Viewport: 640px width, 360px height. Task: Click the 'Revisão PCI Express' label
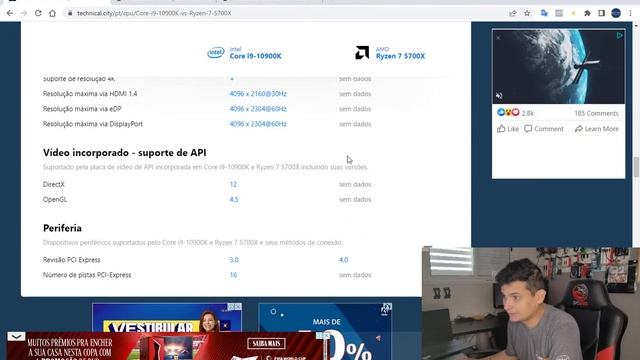pyautogui.click(x=71, y=260)
